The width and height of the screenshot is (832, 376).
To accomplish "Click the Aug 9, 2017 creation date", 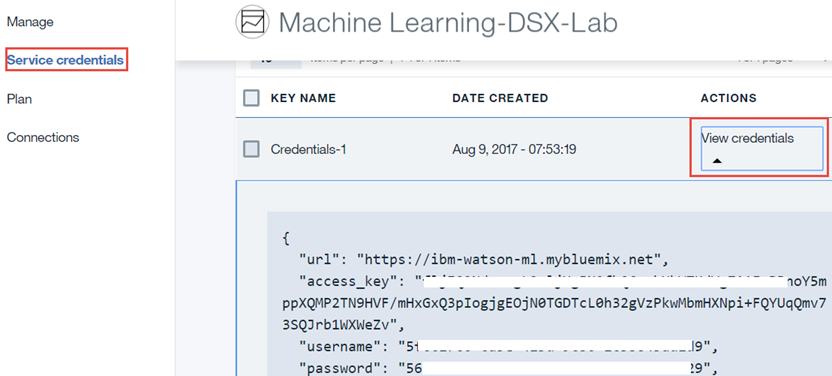I will pyautogui.click(x=514, y=150).
